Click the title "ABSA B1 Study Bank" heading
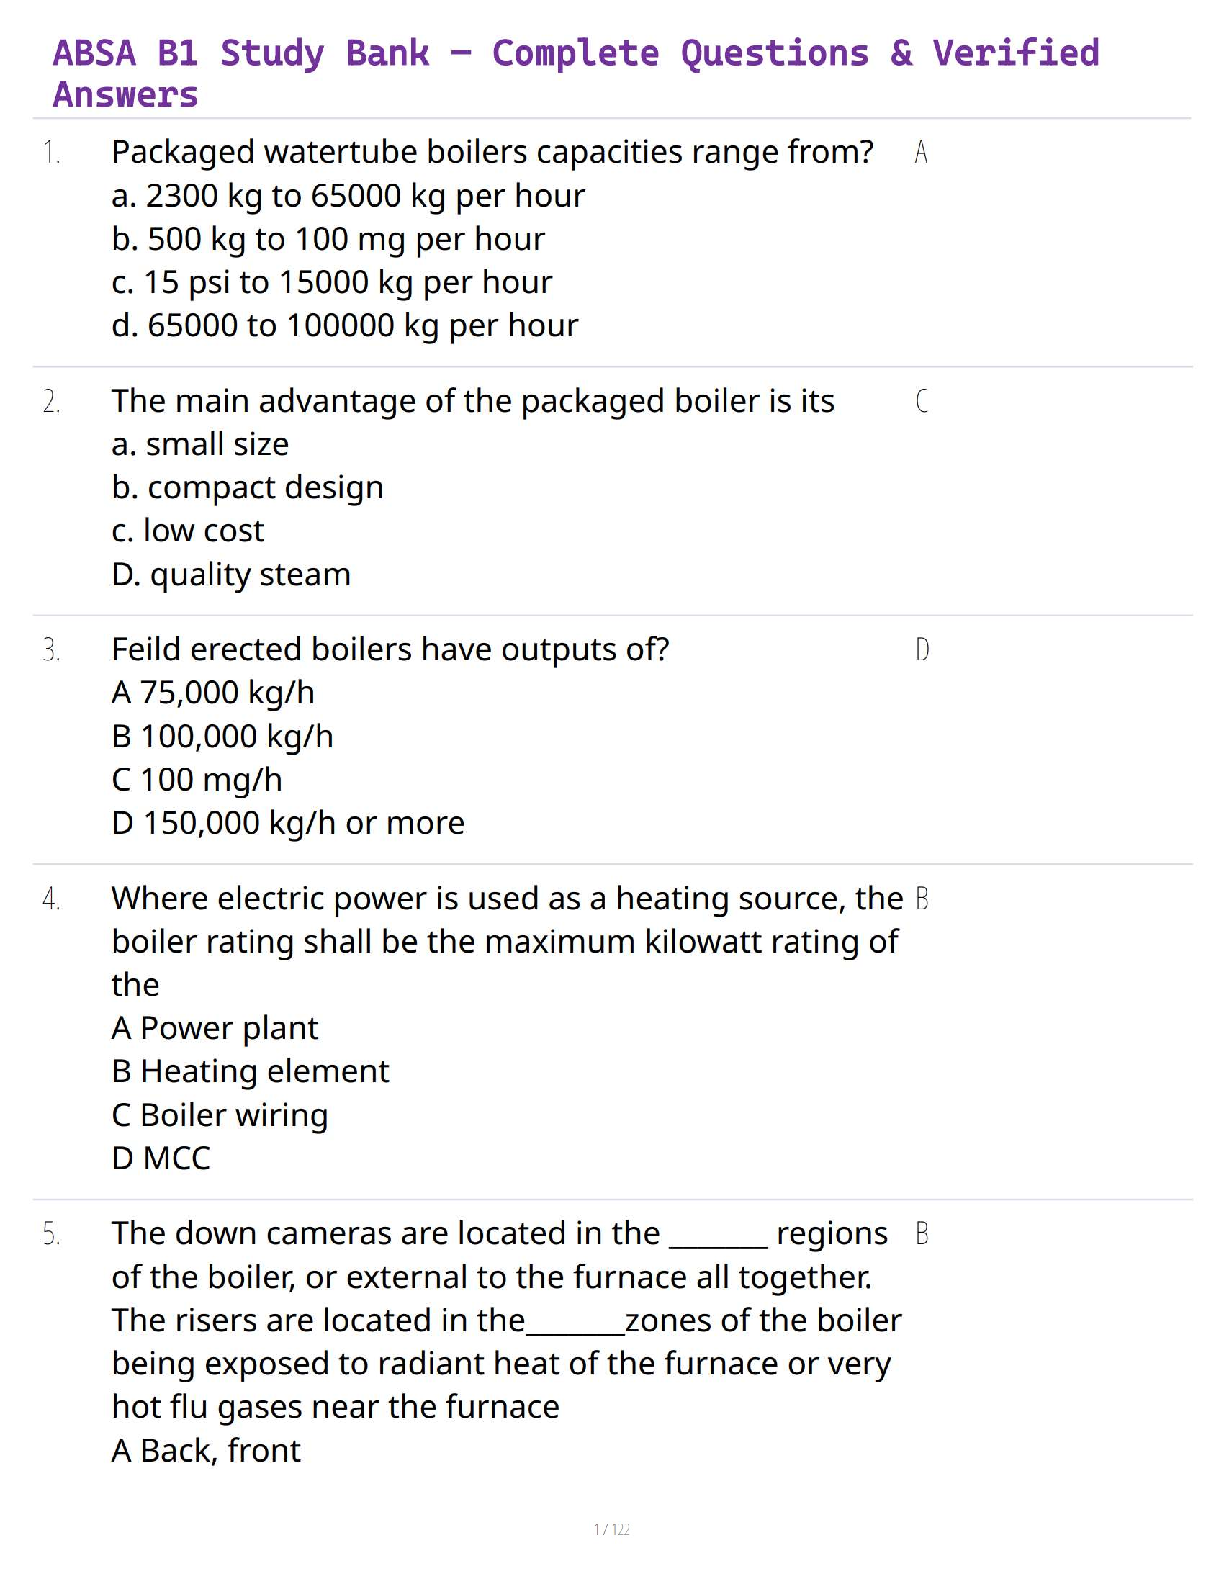Viewport: 1224px width, 1584px height. pos(575,72)
